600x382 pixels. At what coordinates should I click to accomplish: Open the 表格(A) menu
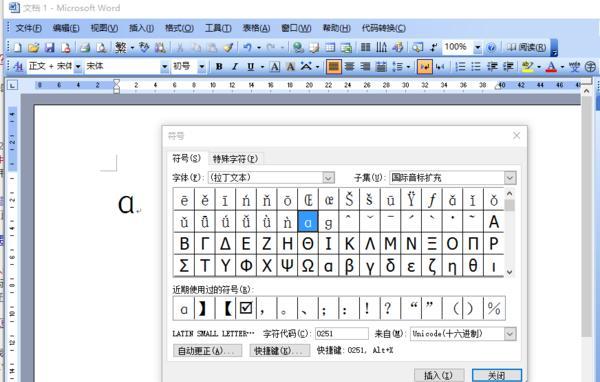coord(256,28)
